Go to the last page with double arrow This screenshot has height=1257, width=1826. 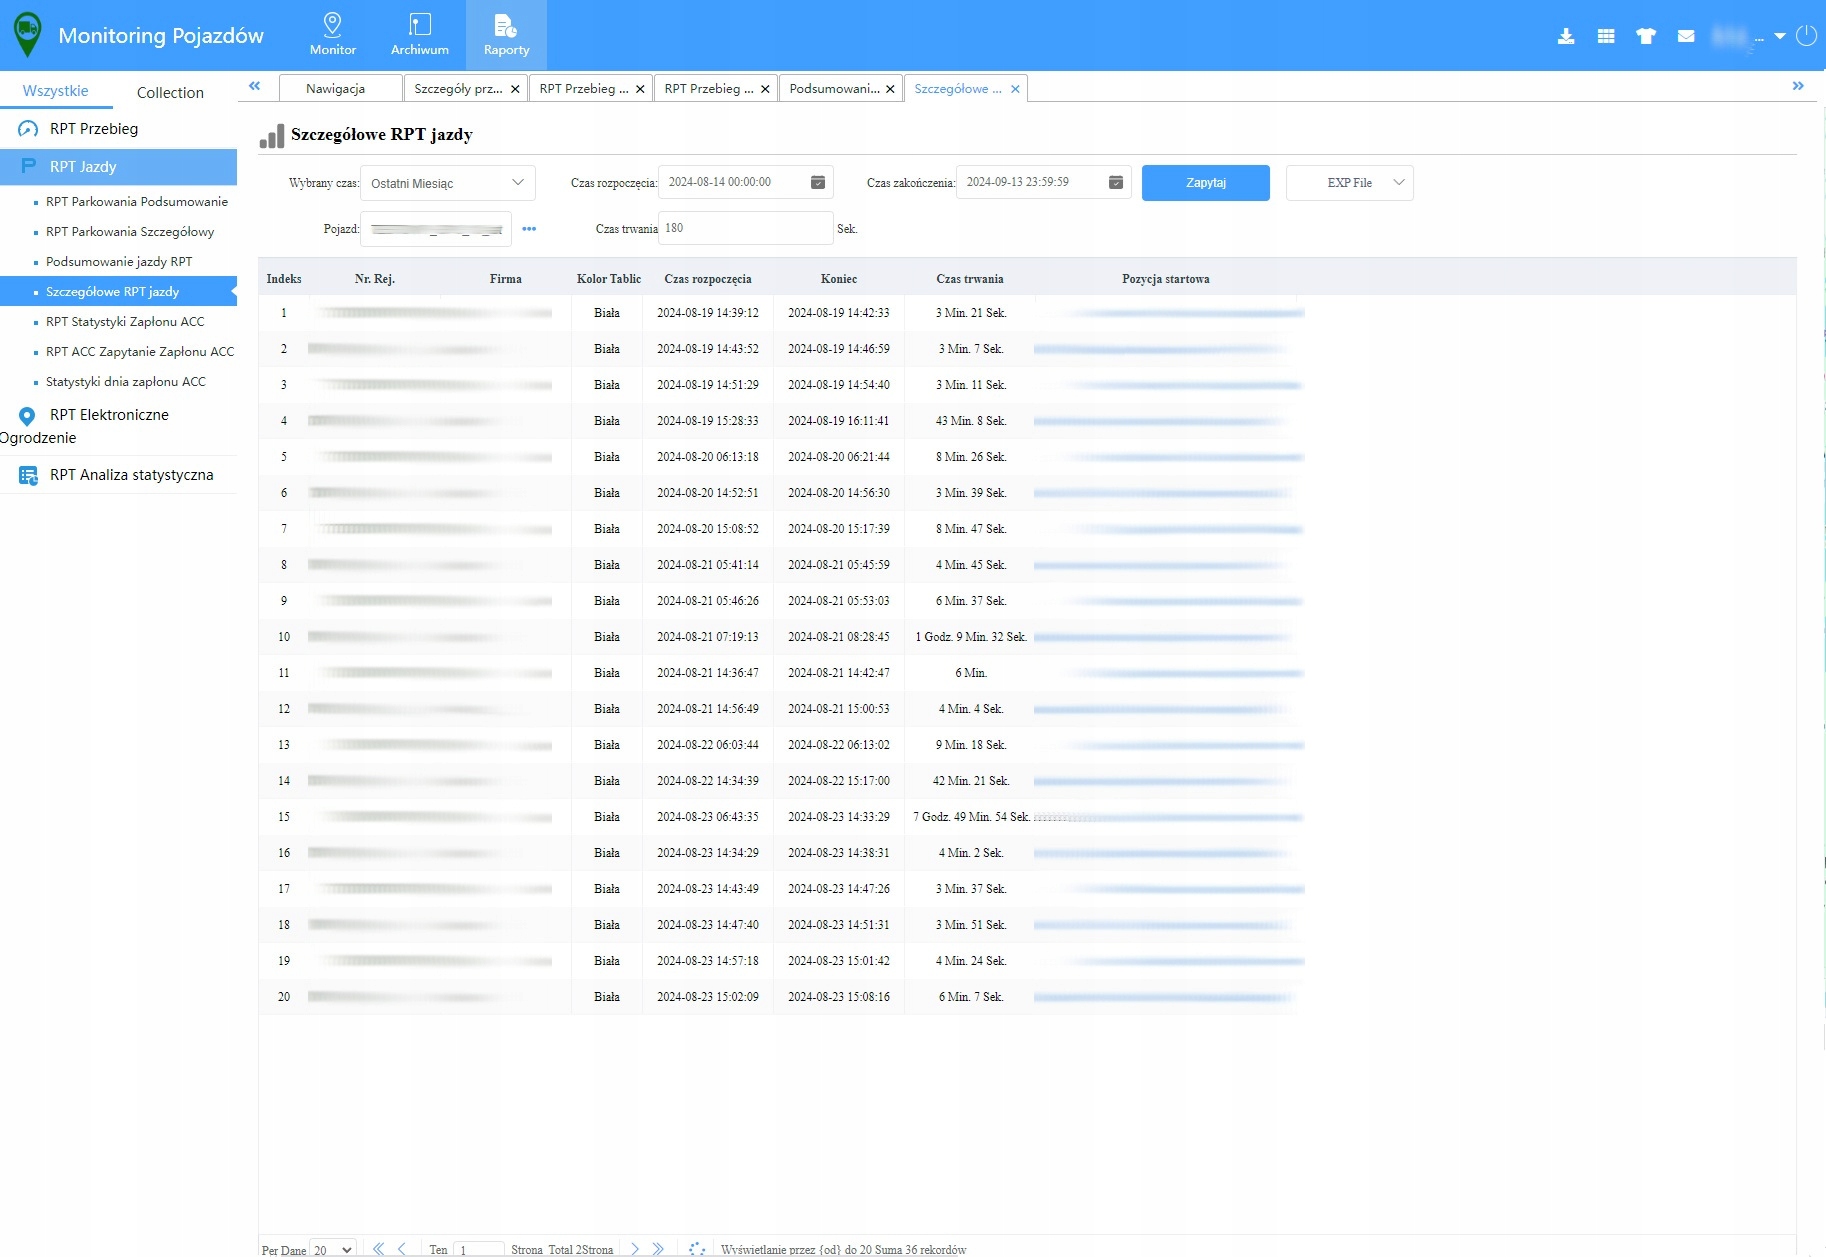point(658,1248)
